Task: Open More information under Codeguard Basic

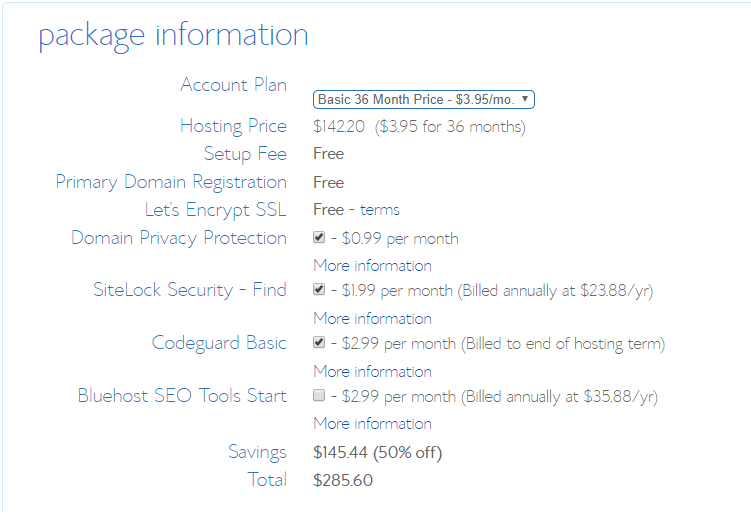Action: [x=372, y=371]
